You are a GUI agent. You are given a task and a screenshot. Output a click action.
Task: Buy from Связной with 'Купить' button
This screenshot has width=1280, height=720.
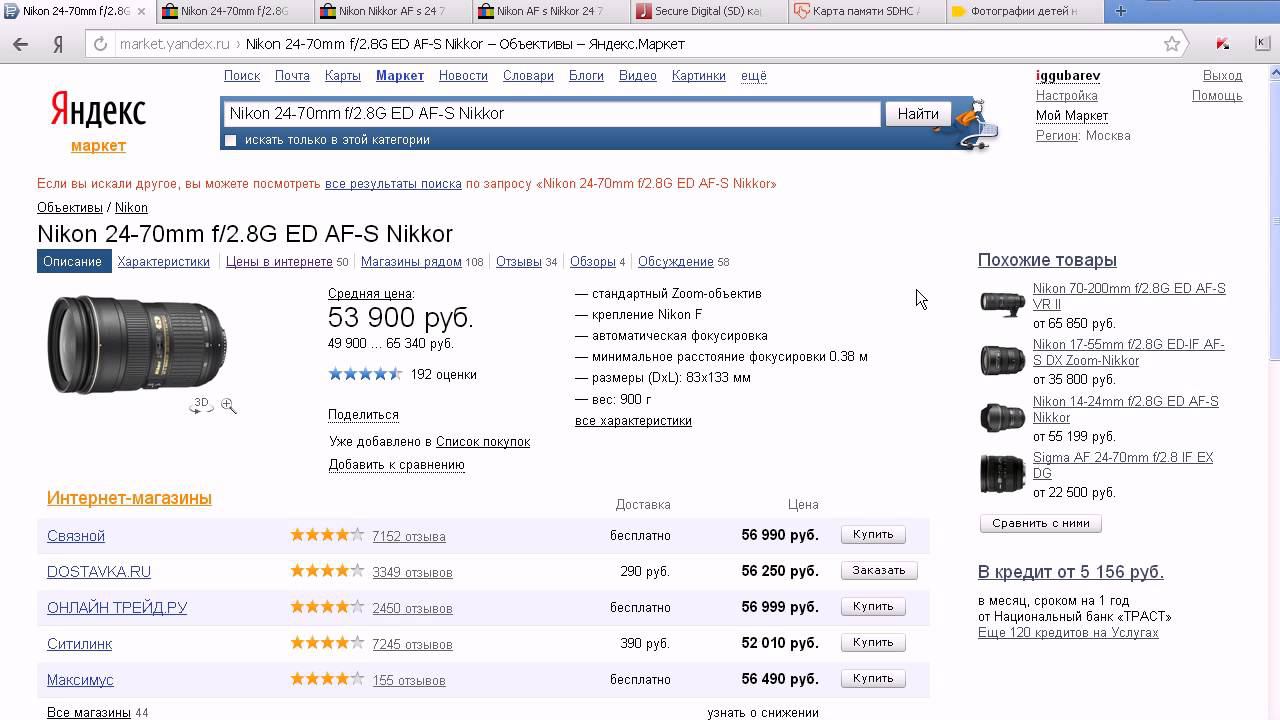point(873,535)
